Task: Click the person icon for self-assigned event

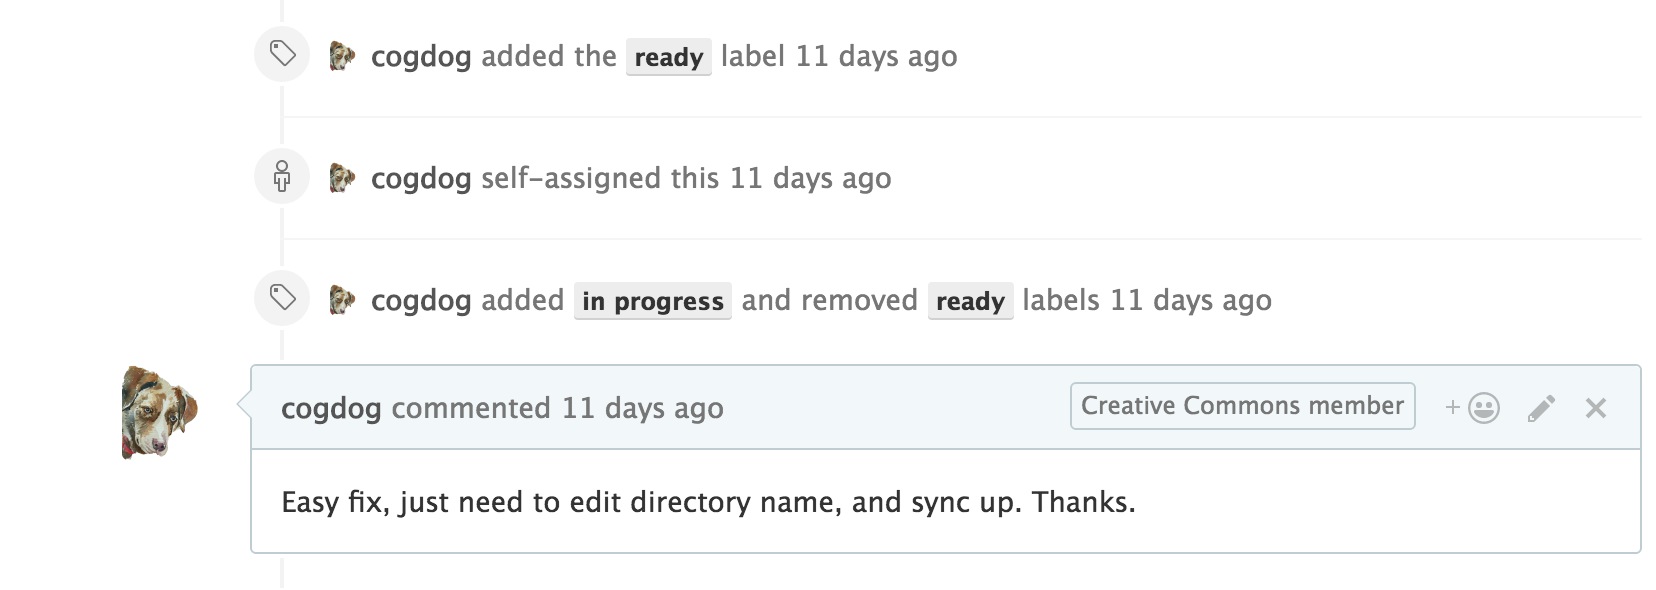Action: [282, 176]
